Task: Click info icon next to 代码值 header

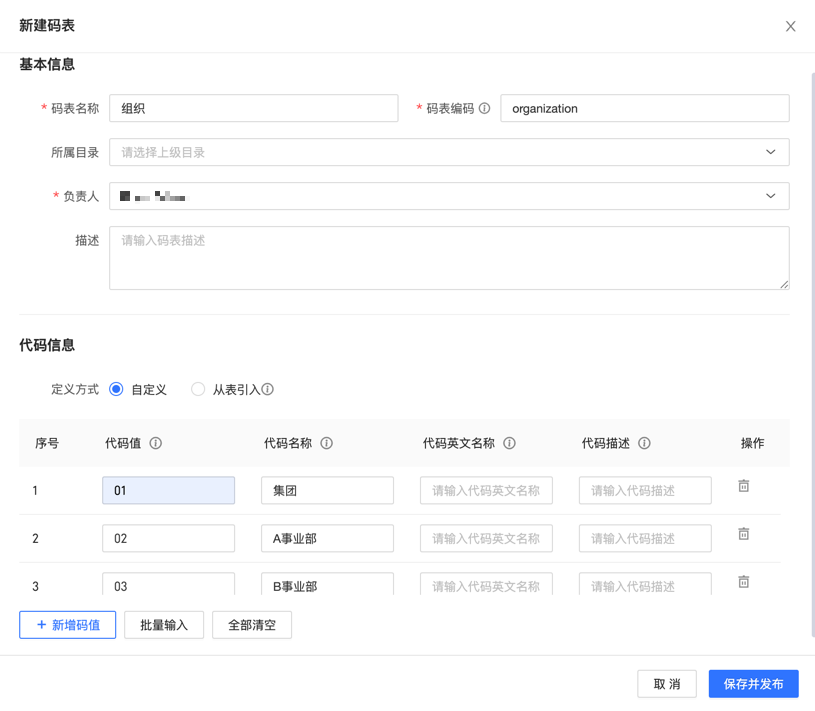Action: point(155,443)
